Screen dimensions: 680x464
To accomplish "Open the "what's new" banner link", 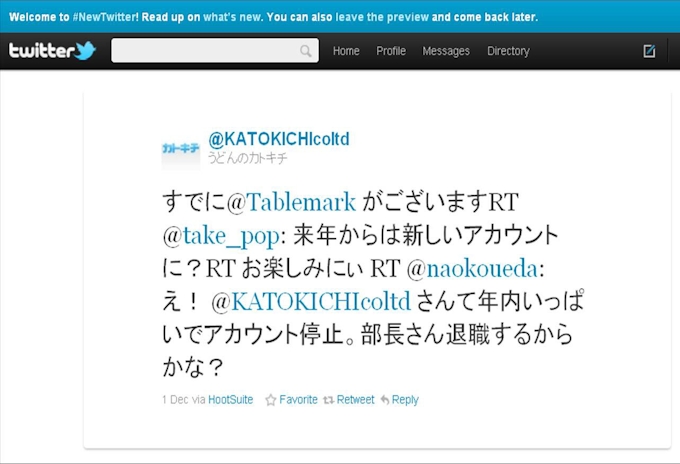I will click(232, 17).
